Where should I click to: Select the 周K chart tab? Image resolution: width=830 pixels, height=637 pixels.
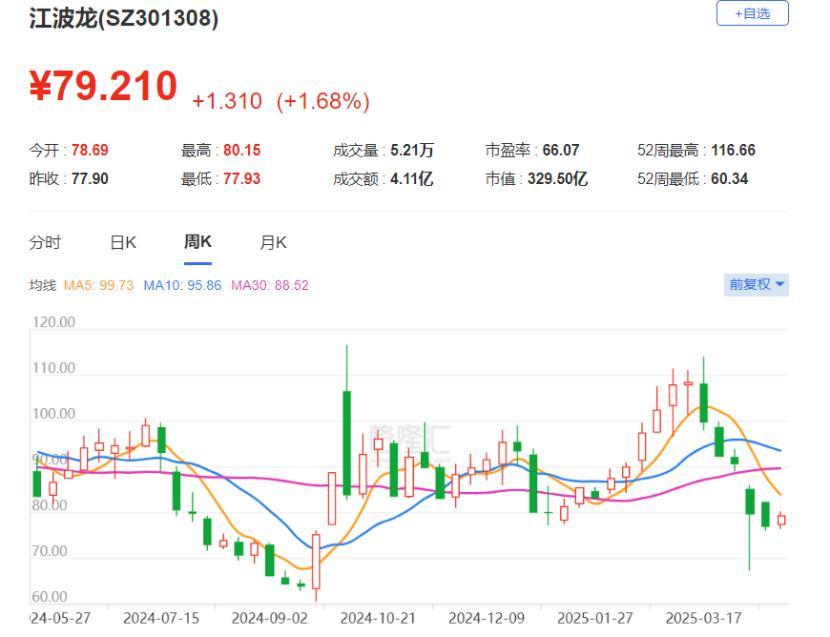(197, 242)
